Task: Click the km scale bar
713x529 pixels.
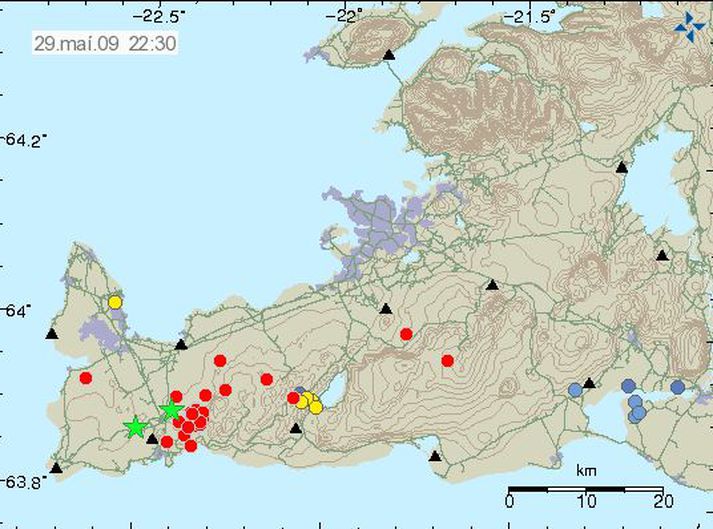Action: click(x=584, y=489)
